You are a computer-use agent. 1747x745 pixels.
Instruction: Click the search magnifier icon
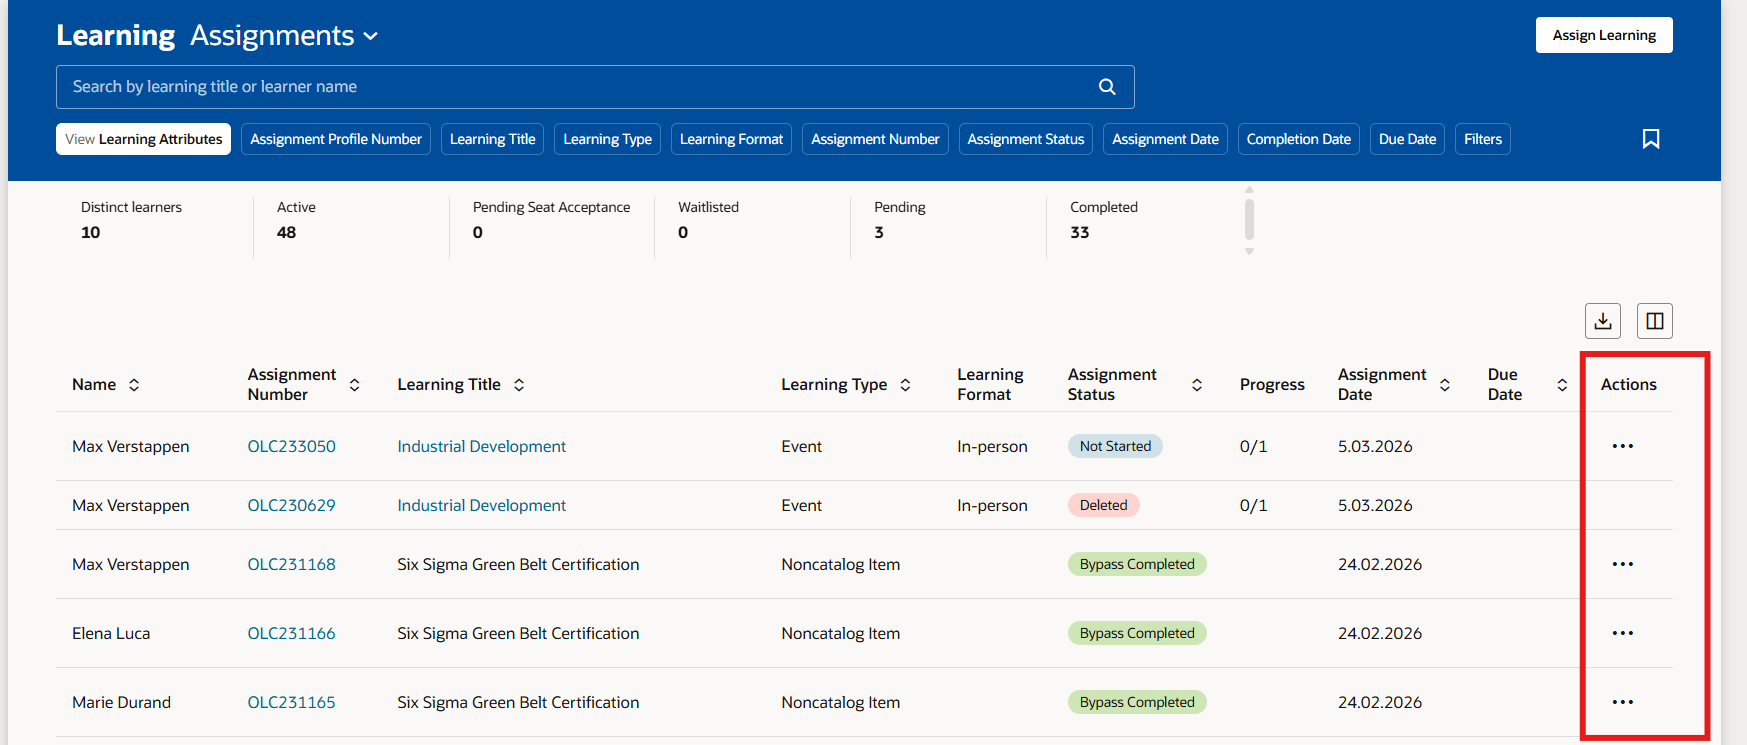pos(1107,87)
